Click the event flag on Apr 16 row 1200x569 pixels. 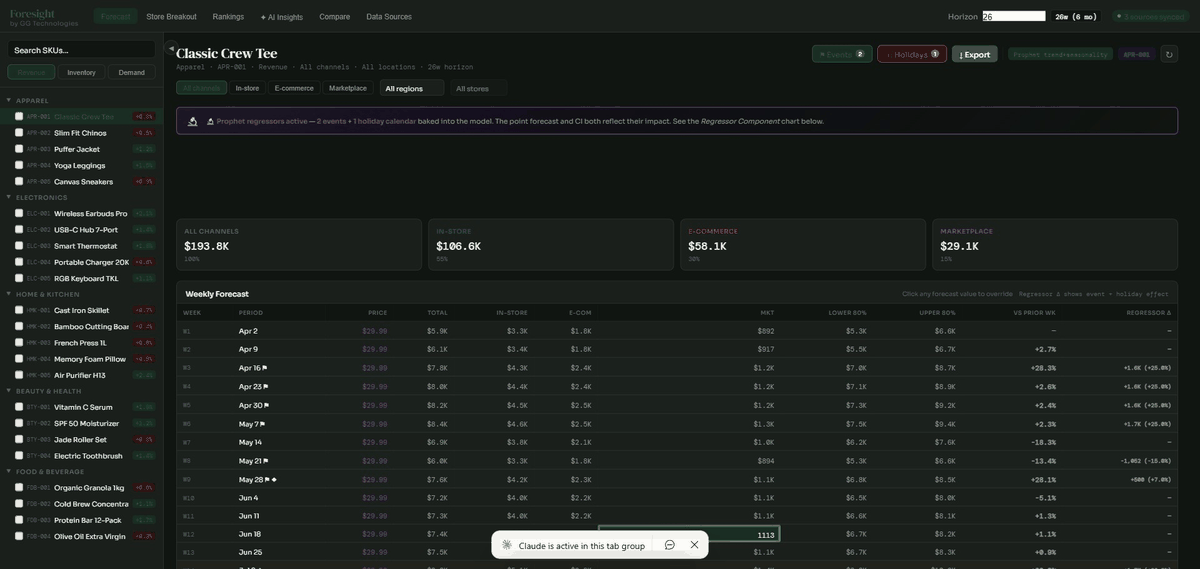click(264, 368)
